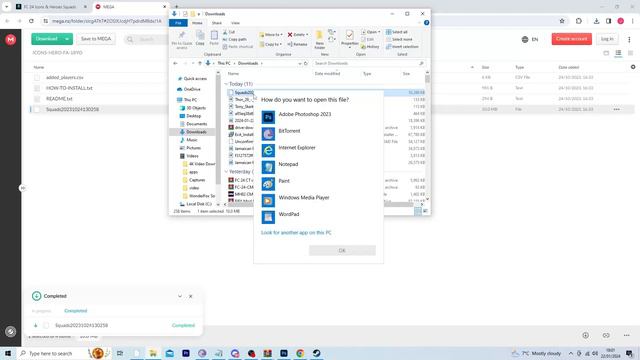Open address bar history dropdown in Explorer

click(300, 63)
